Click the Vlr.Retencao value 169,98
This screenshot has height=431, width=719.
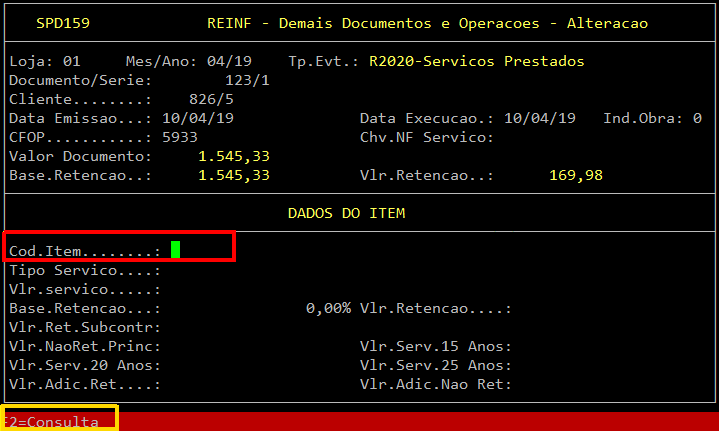click(x=575, y=176)
